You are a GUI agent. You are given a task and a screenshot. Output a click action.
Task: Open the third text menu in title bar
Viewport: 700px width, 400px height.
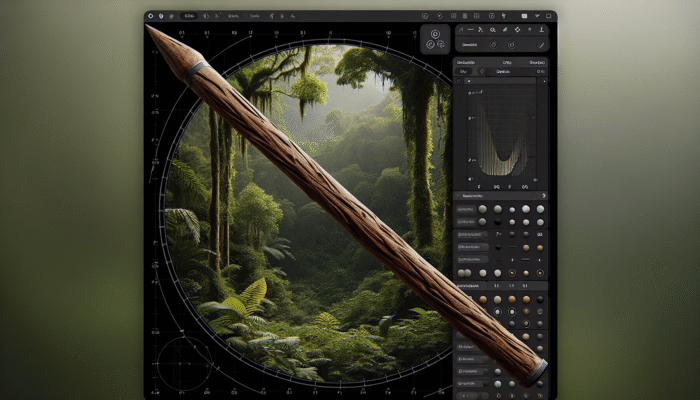pos(254,16)
